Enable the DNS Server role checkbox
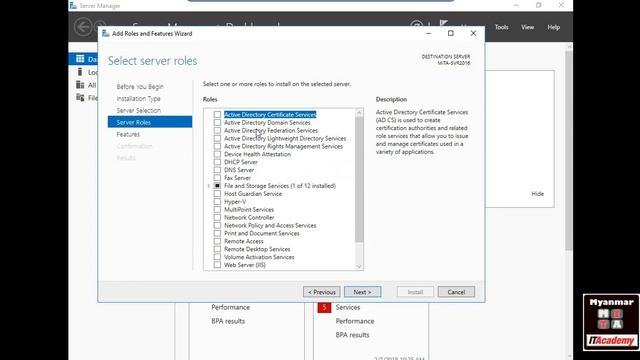640x360 pixels. pyautogui.click(x=217, y=170)
